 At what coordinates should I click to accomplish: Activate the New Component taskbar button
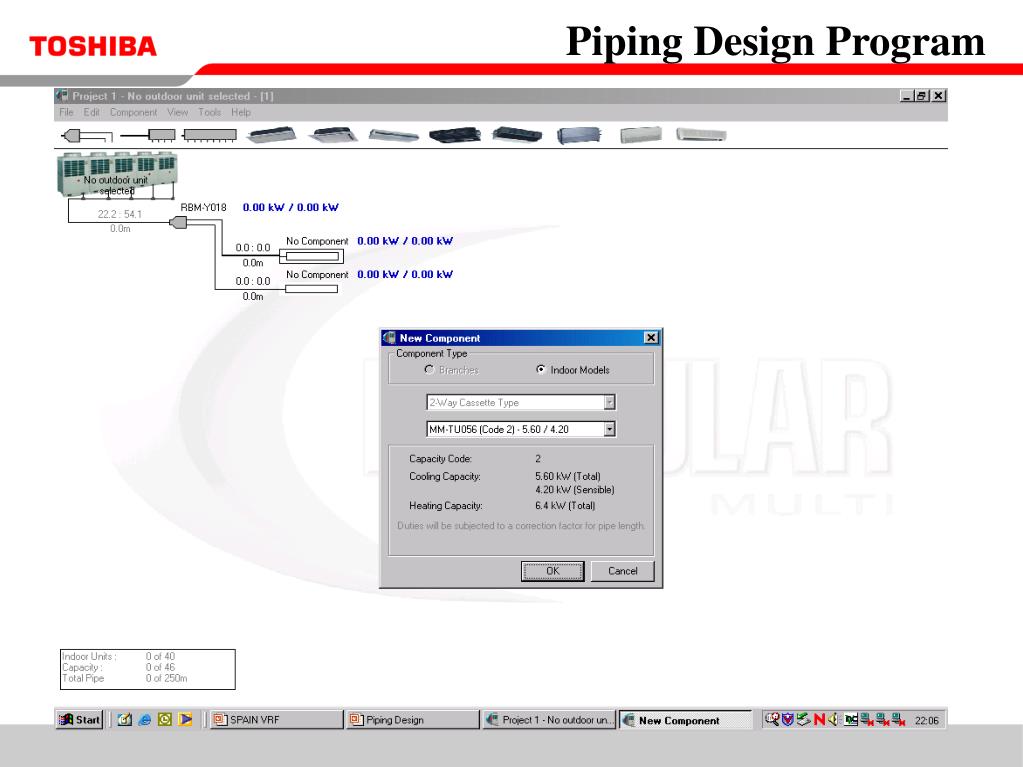pyautogui.click(x=685, y=719)
